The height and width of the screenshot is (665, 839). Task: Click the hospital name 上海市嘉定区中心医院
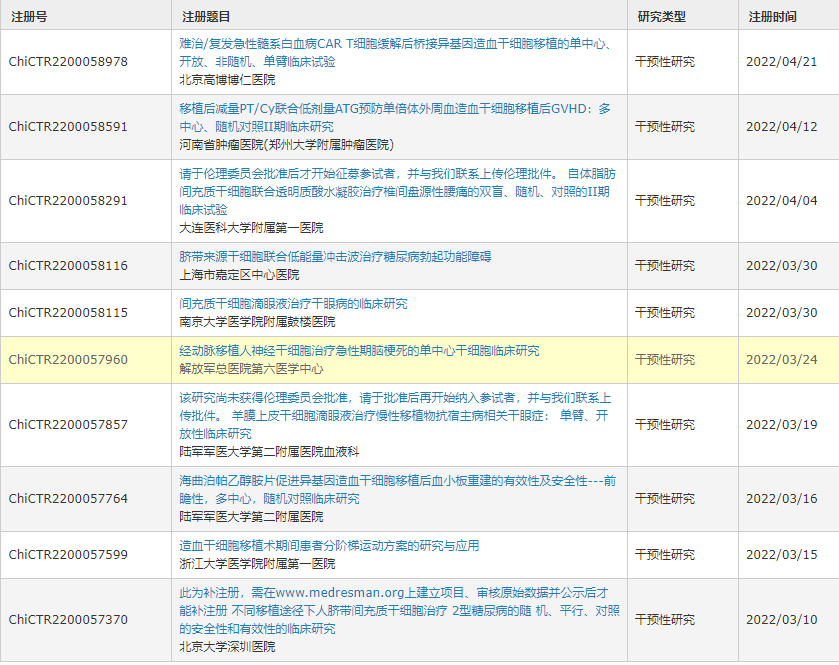pyautogui.click(x=239, y=274)
